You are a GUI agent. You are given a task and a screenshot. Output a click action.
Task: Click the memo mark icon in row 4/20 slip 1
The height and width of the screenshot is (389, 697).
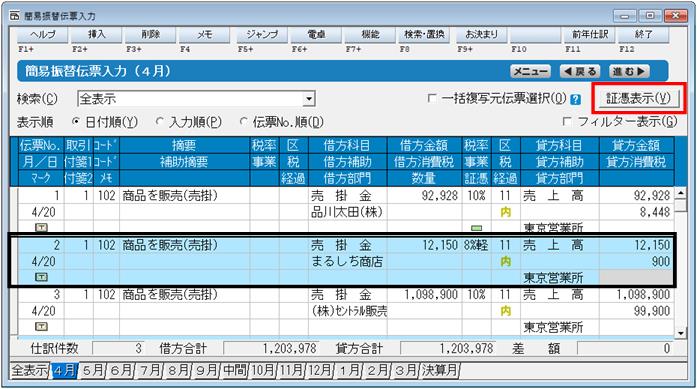[41, 228]
